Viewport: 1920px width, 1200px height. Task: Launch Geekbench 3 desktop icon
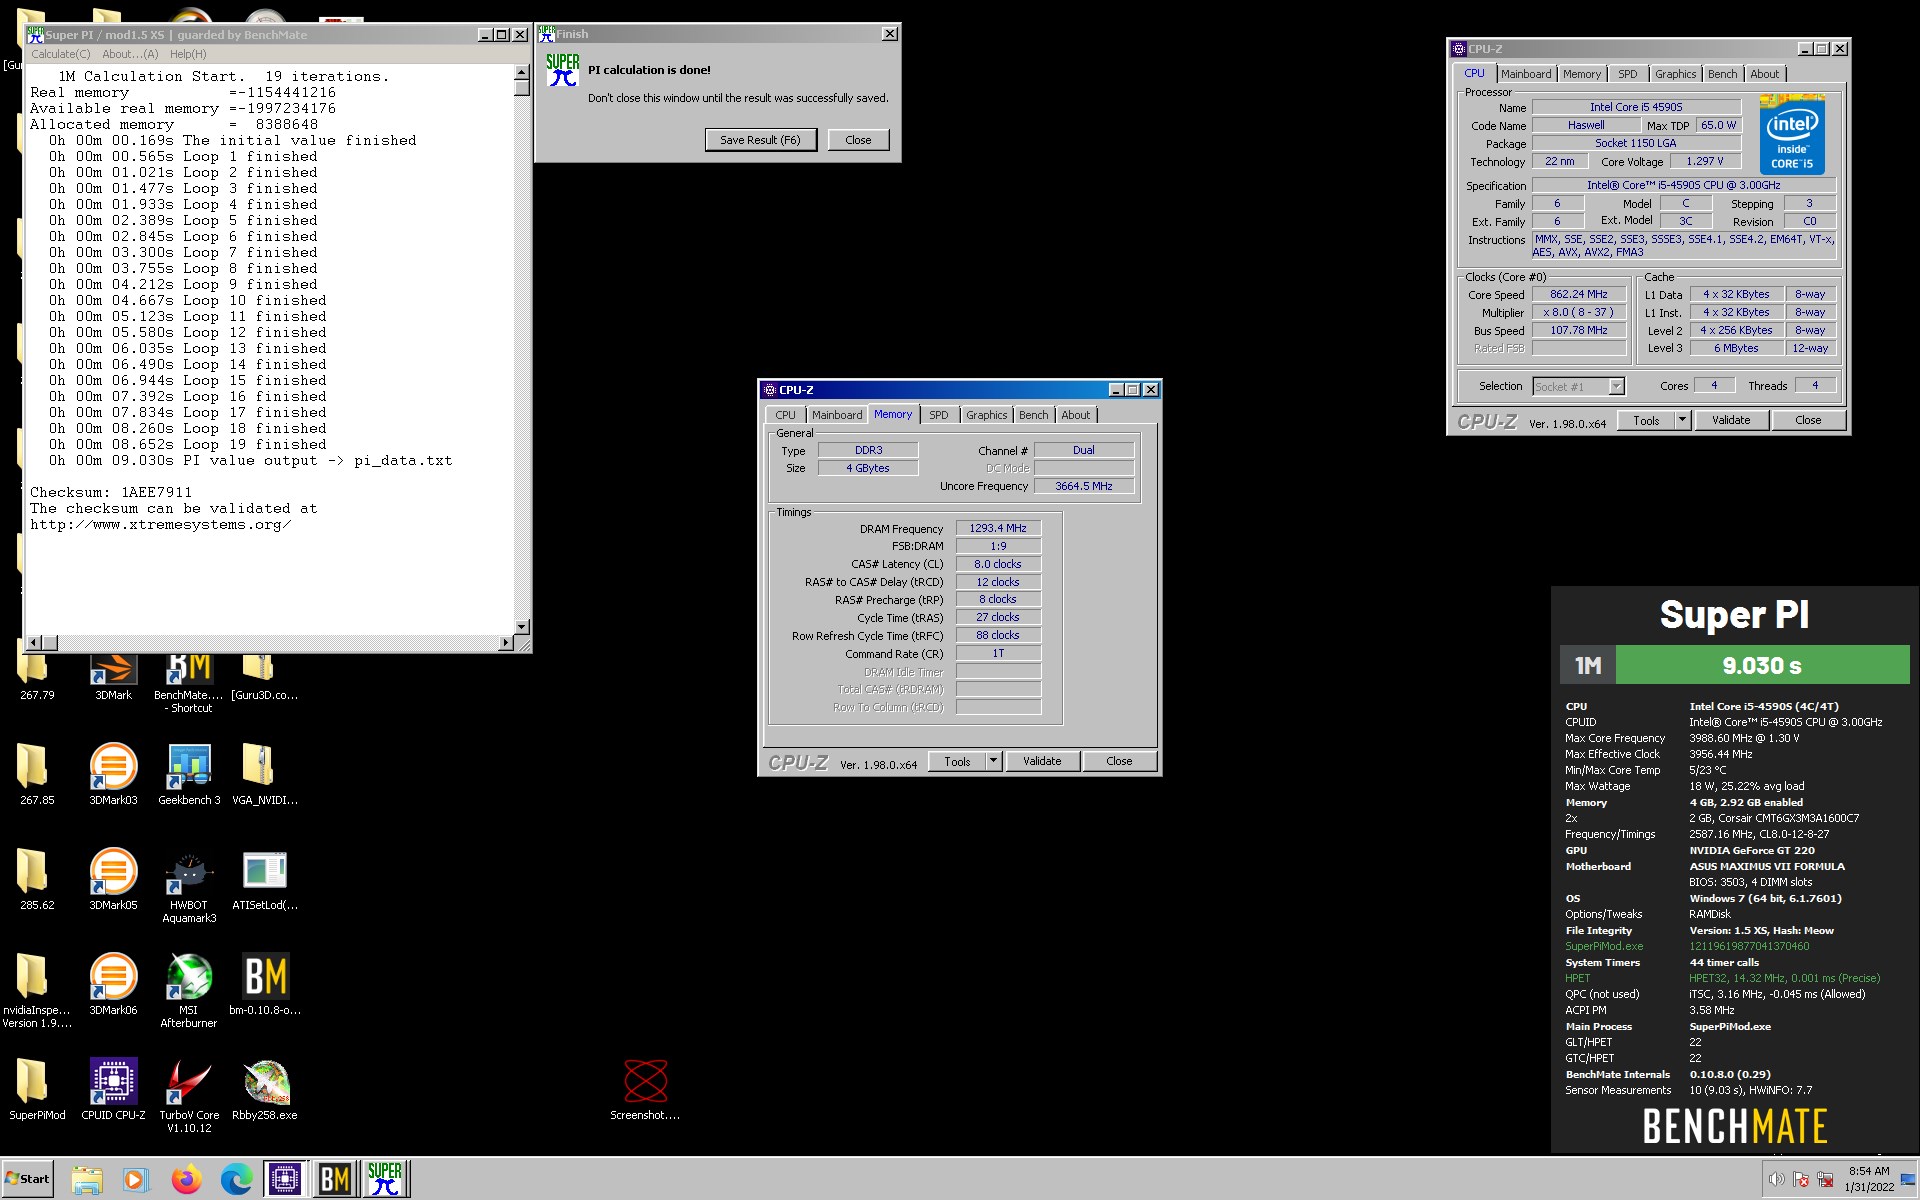[x=189, y=774]
